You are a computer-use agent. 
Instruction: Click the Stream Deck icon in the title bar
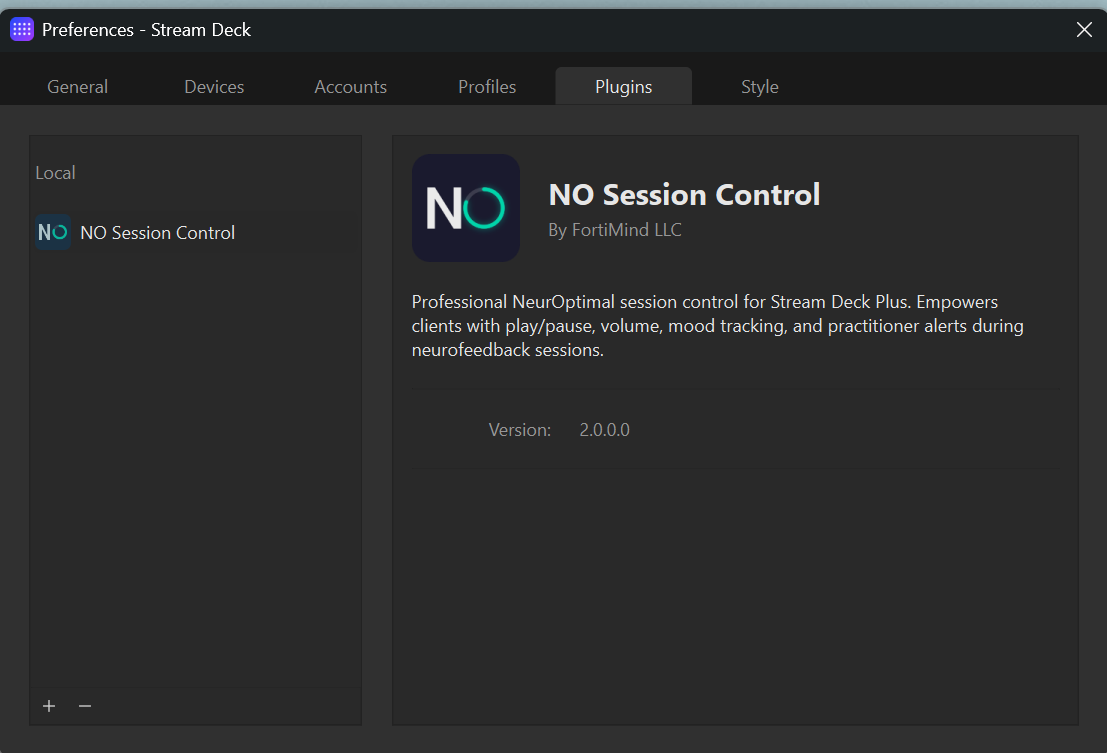pyautogui.click(x=21, y=29)
